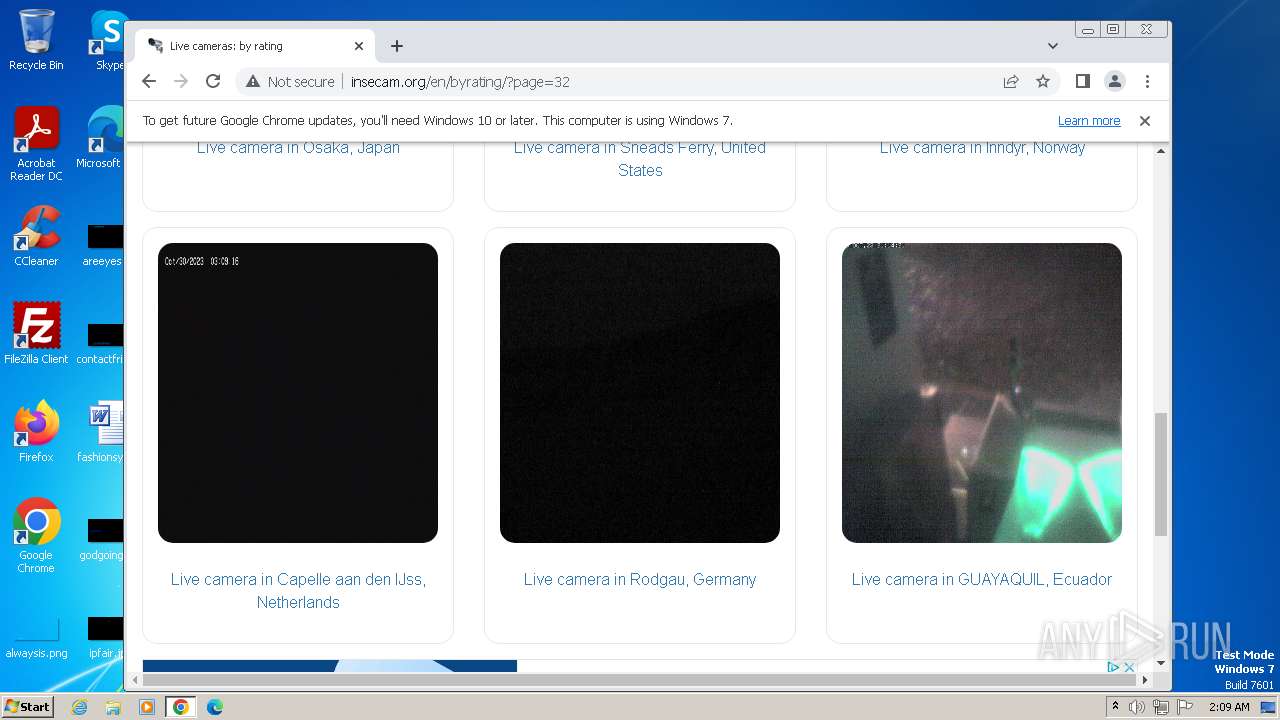
Task: Open alwaysis.png desktop file
Action: point(36,638)
